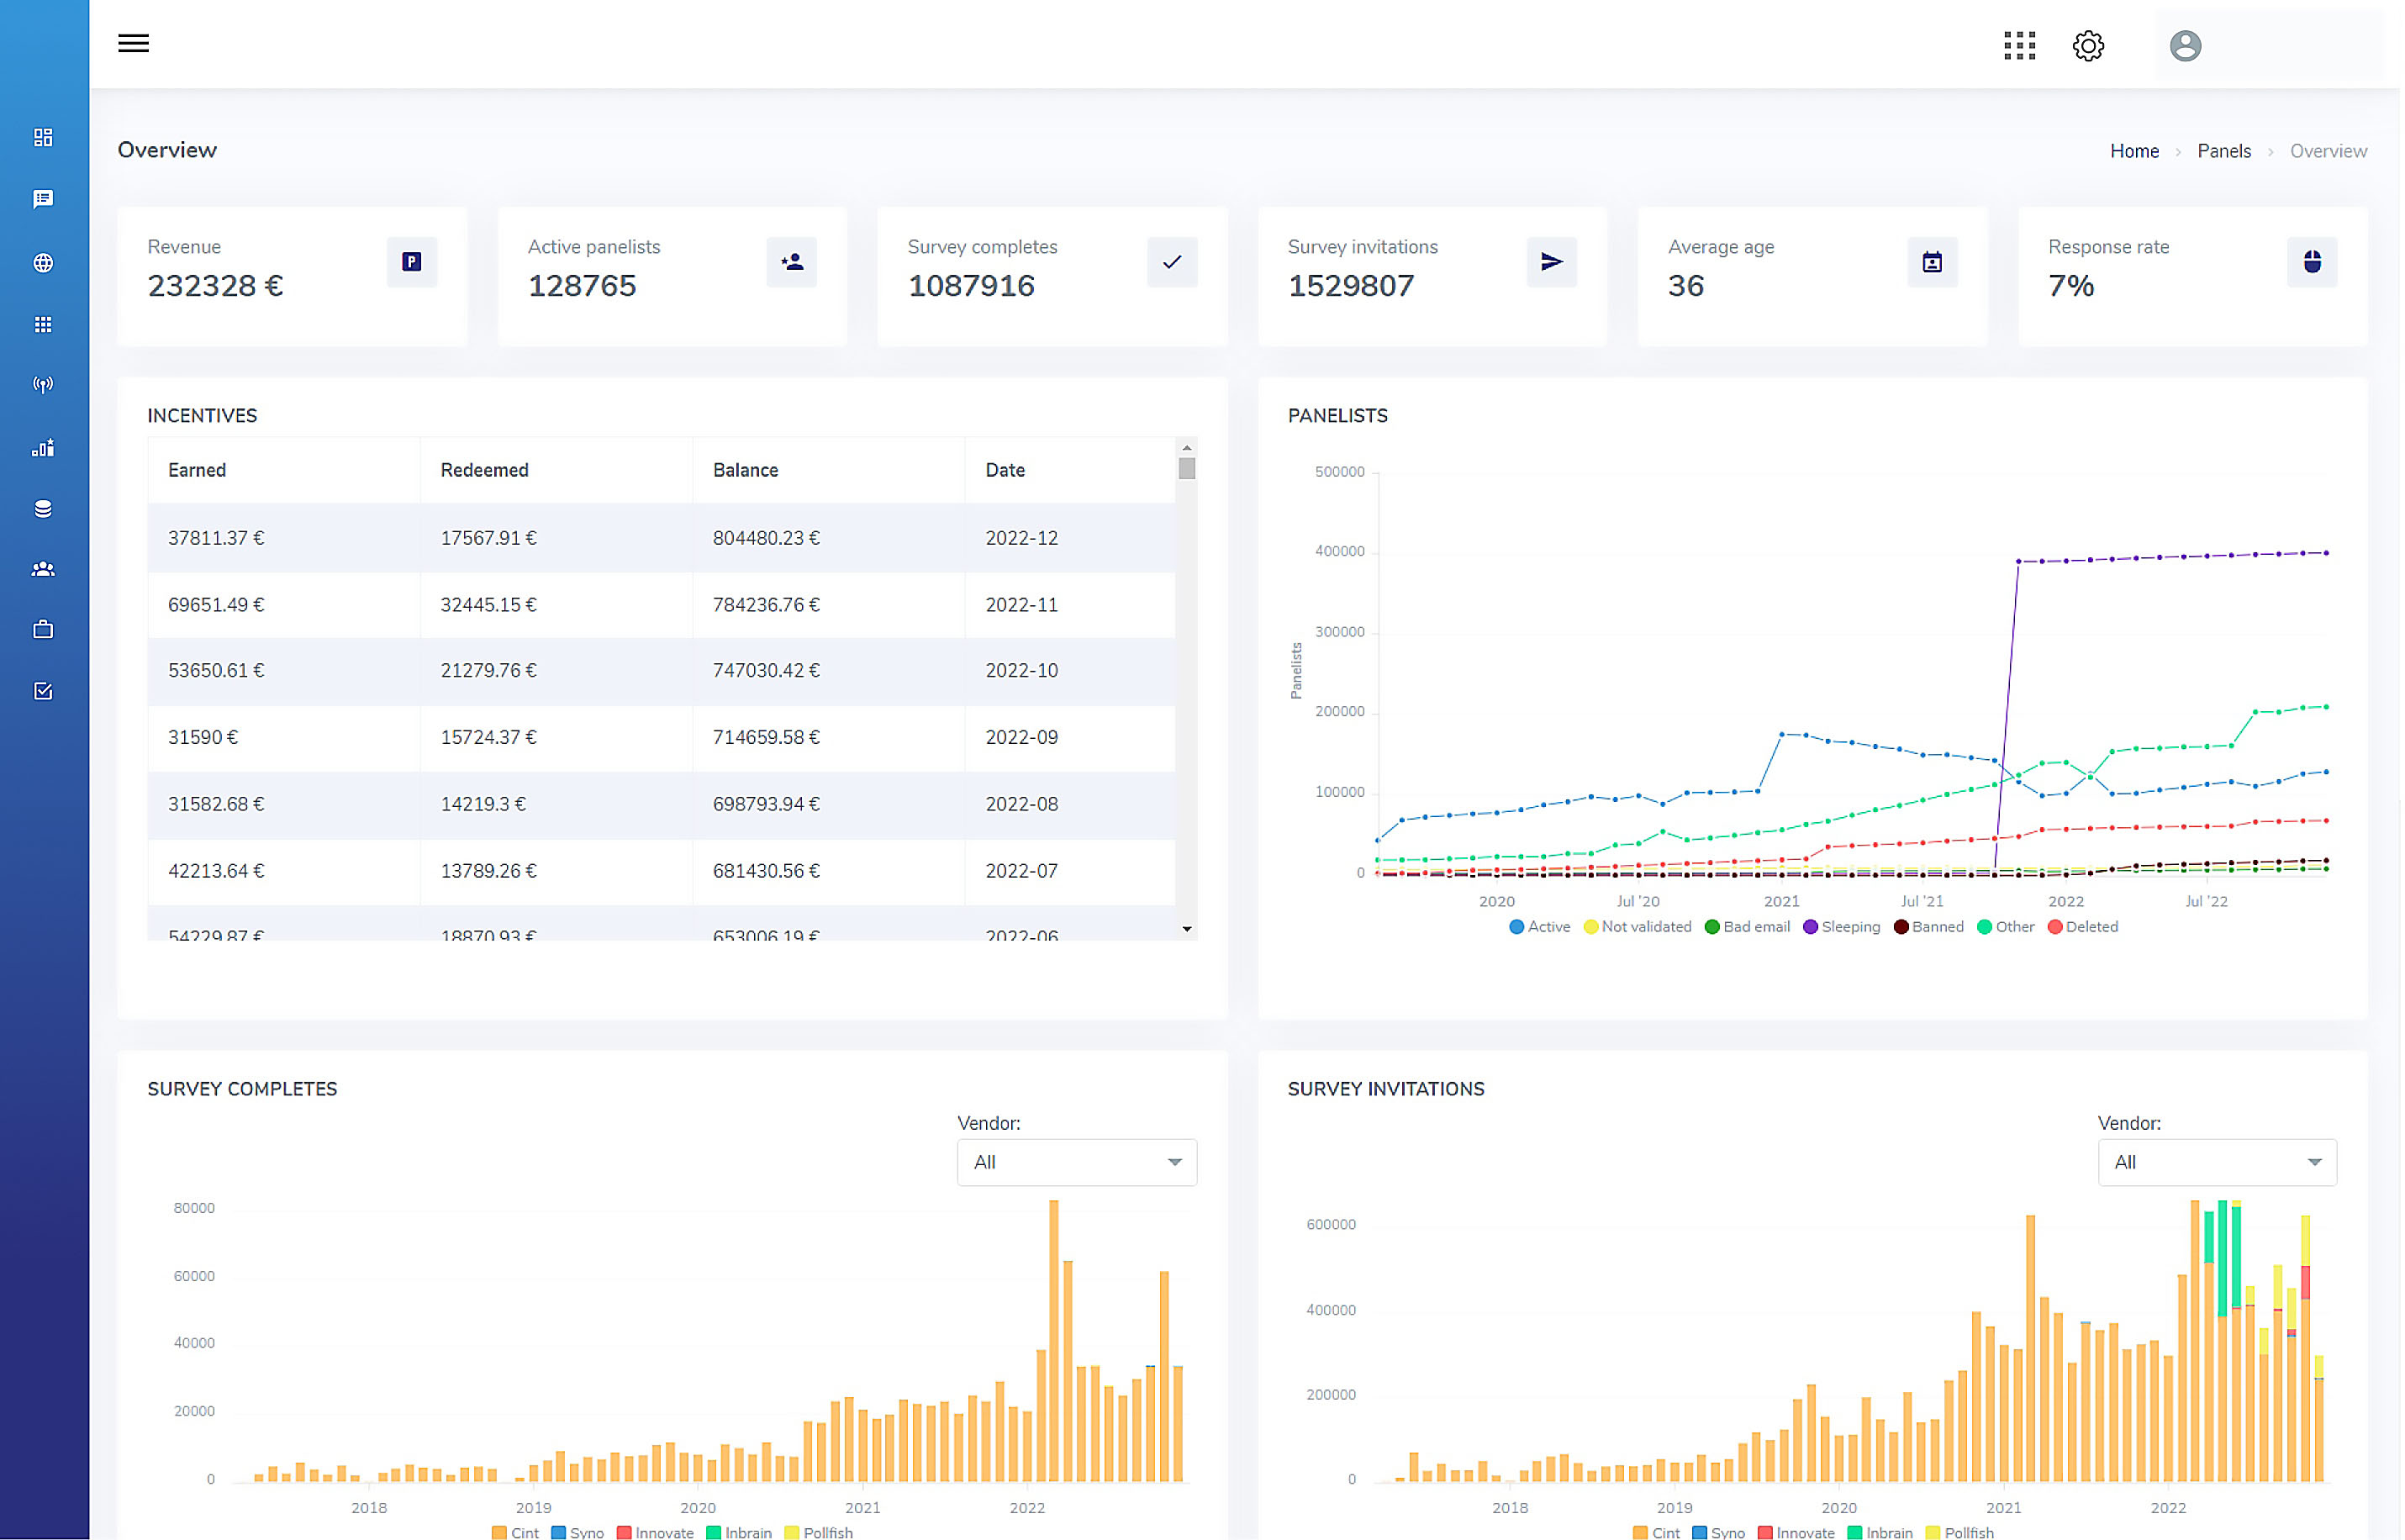This screenshot has width=2405, height=1540.
Task: Toggle Syno series in Survey Invitations legend
Action: click(x=1720, y=1532)
